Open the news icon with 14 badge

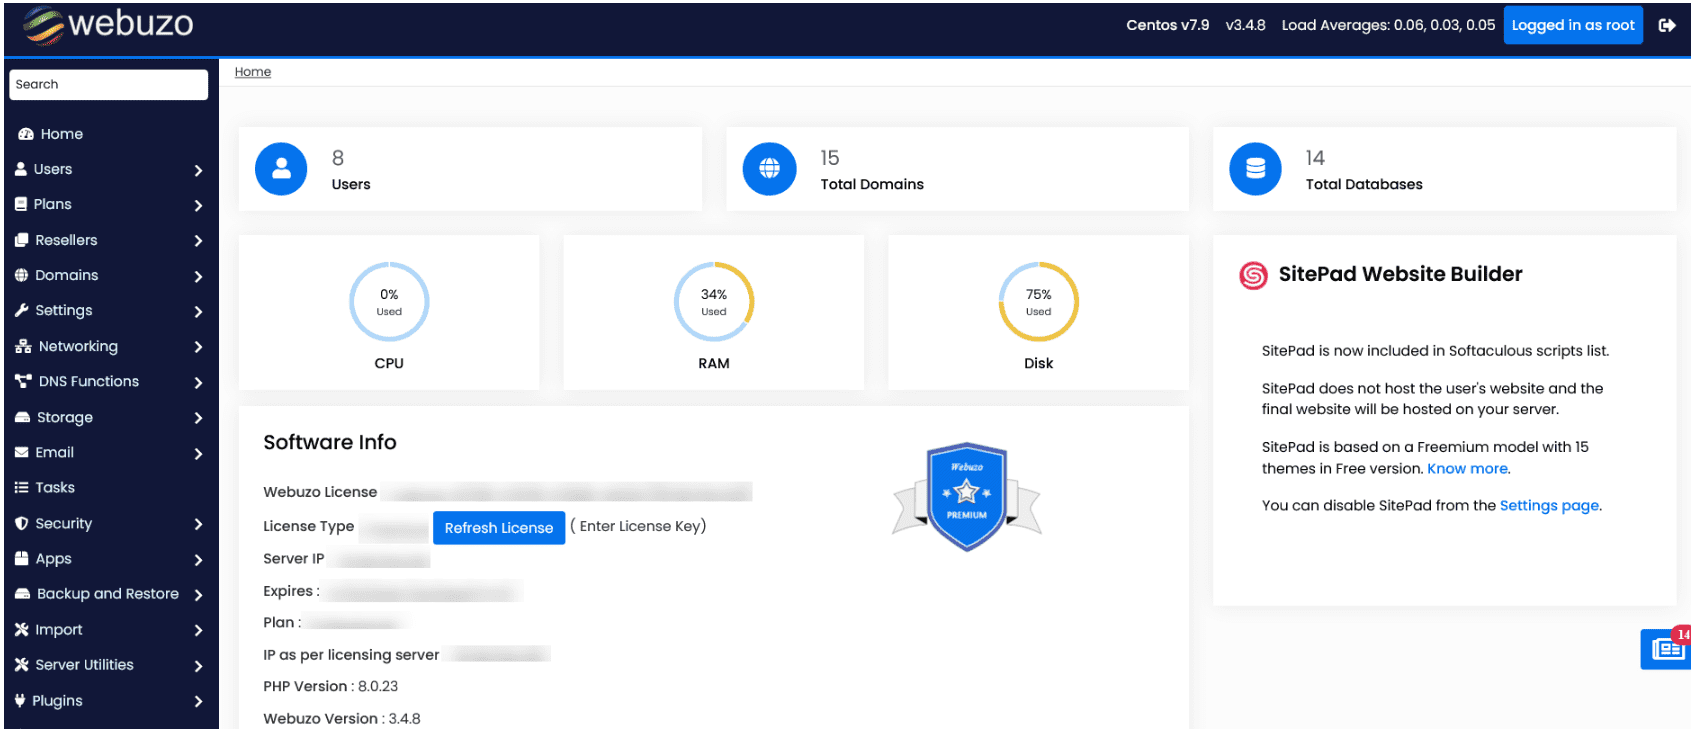tap(1666, 648)
